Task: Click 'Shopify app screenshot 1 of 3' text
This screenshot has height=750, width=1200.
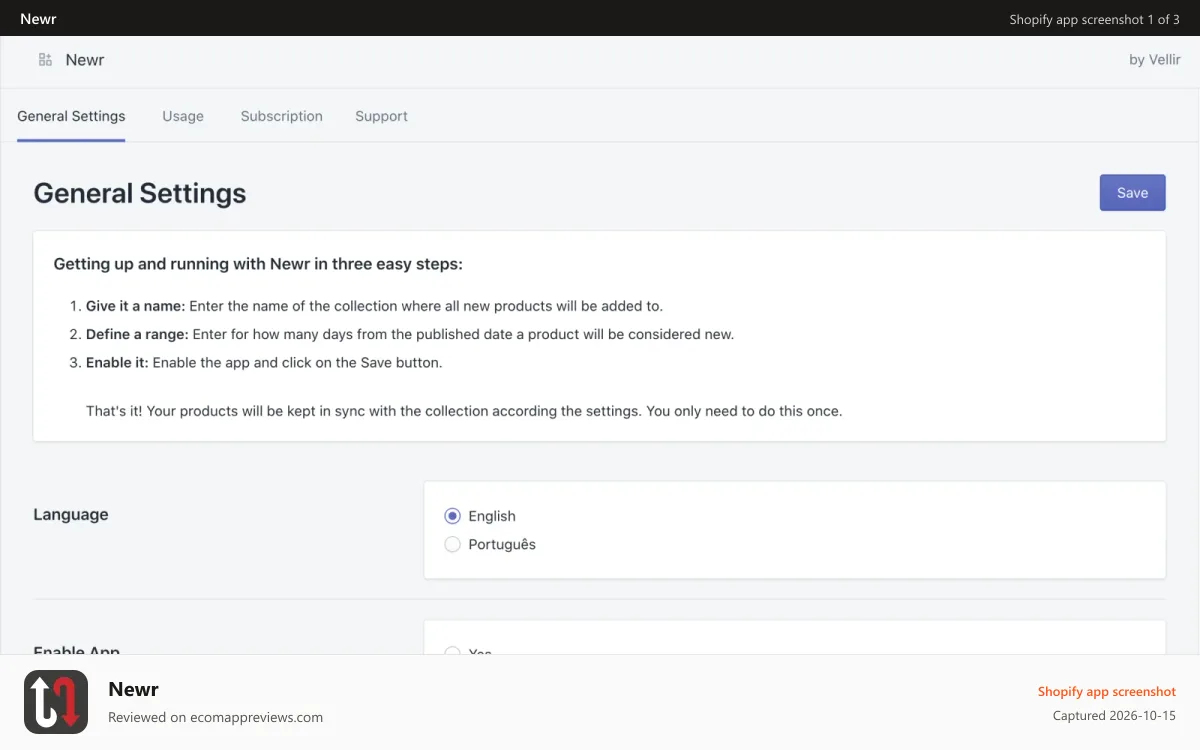Action: tap(1095, 19)
